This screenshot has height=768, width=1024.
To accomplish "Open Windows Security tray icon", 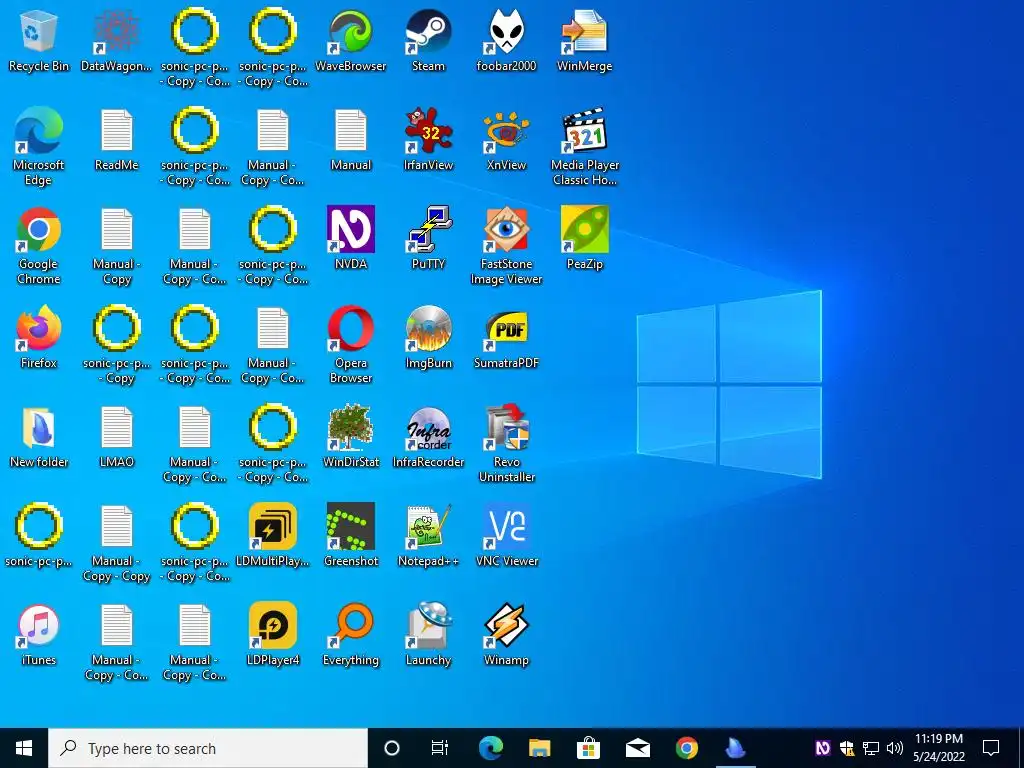I will pyautogui.click(x=847, y=748).
